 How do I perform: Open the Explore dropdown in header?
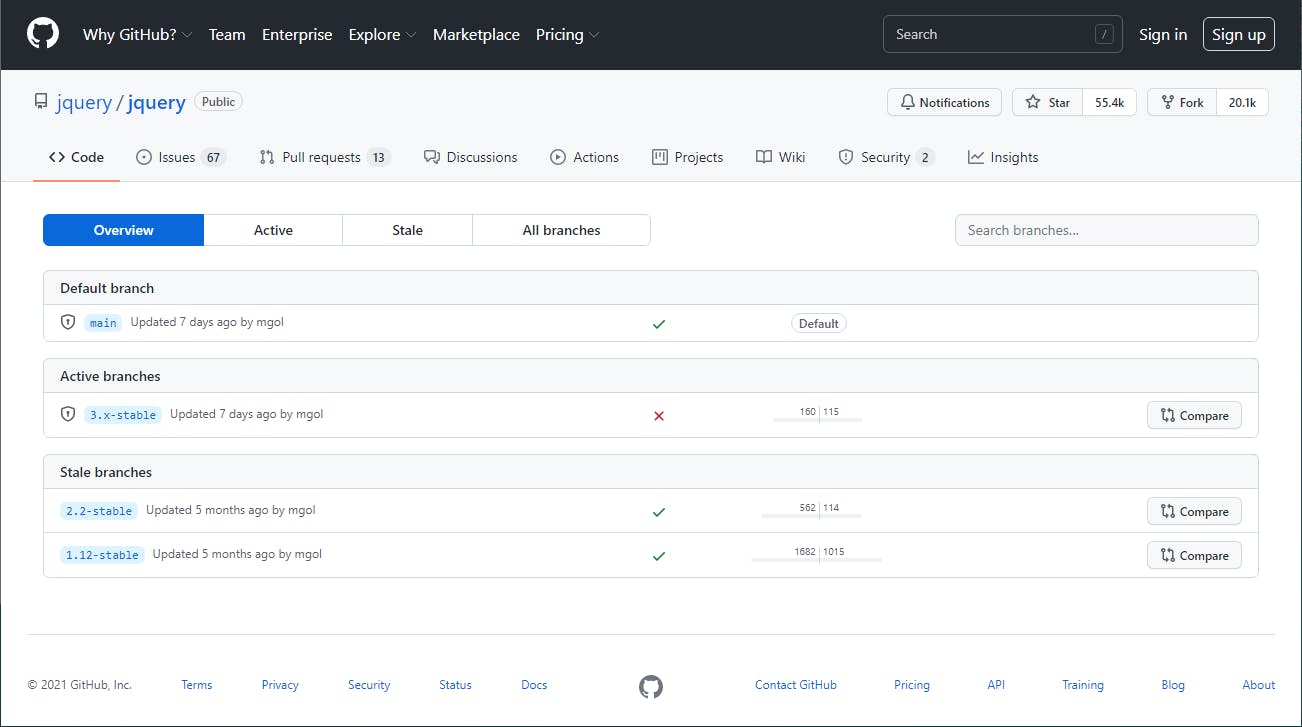coord(382,34)
